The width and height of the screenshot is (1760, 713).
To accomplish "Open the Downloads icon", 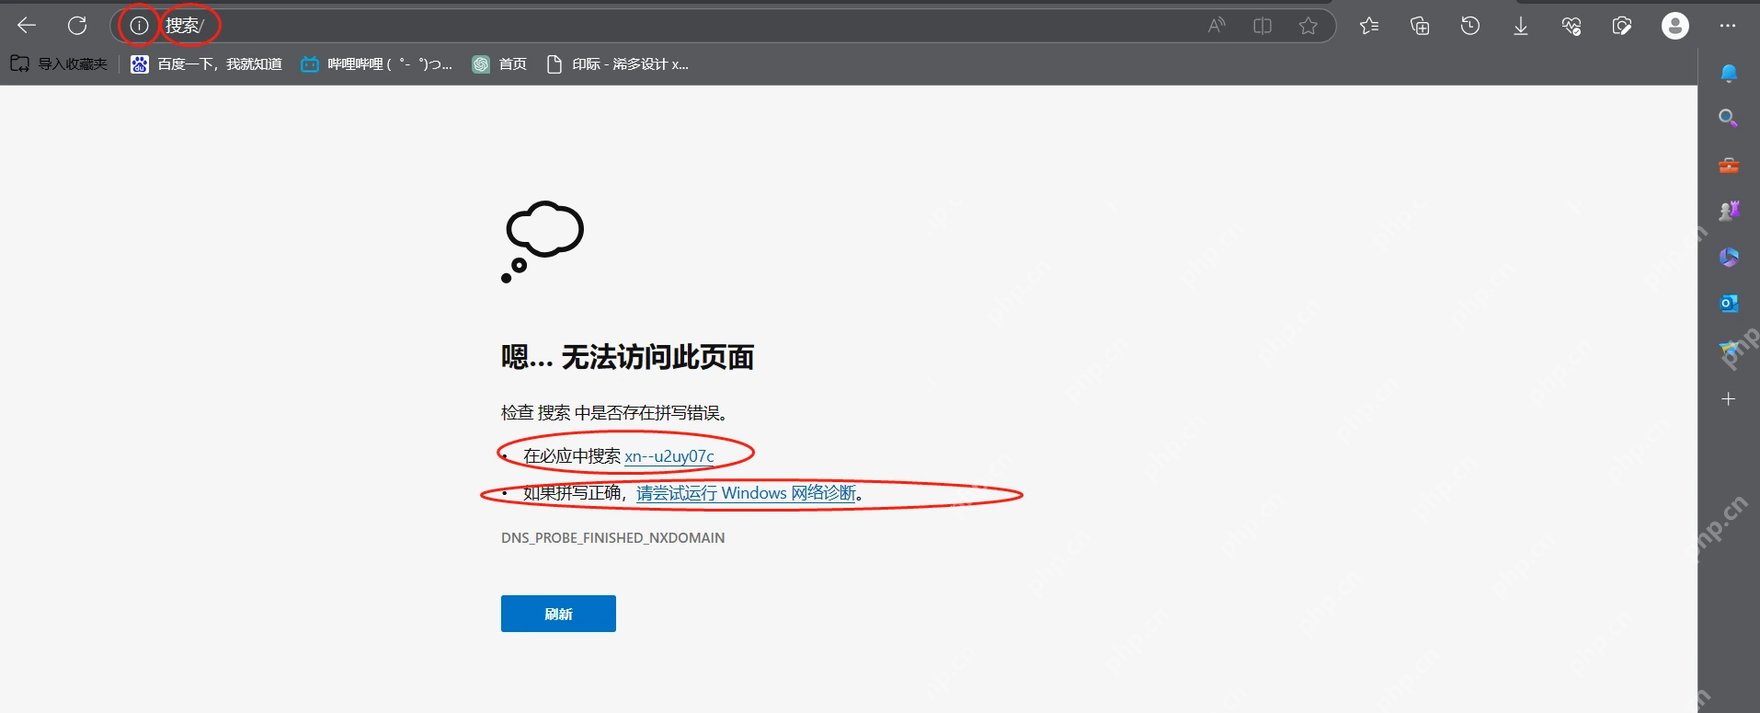I will pyautogui.click(x=1520, y=26).
